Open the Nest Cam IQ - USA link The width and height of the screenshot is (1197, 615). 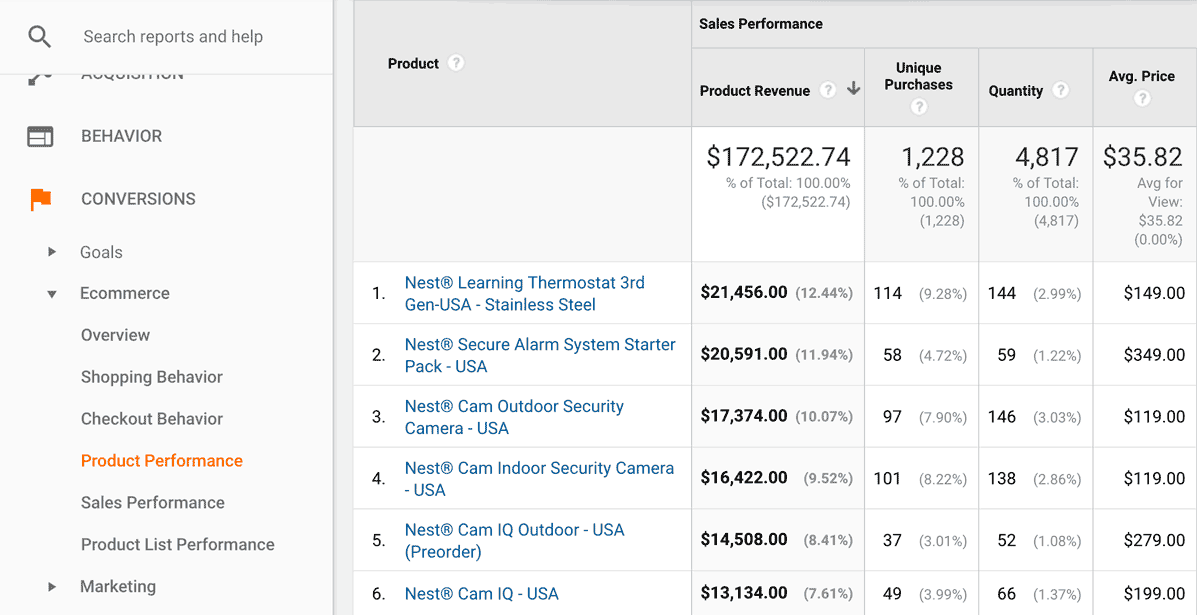pos(481,593)
